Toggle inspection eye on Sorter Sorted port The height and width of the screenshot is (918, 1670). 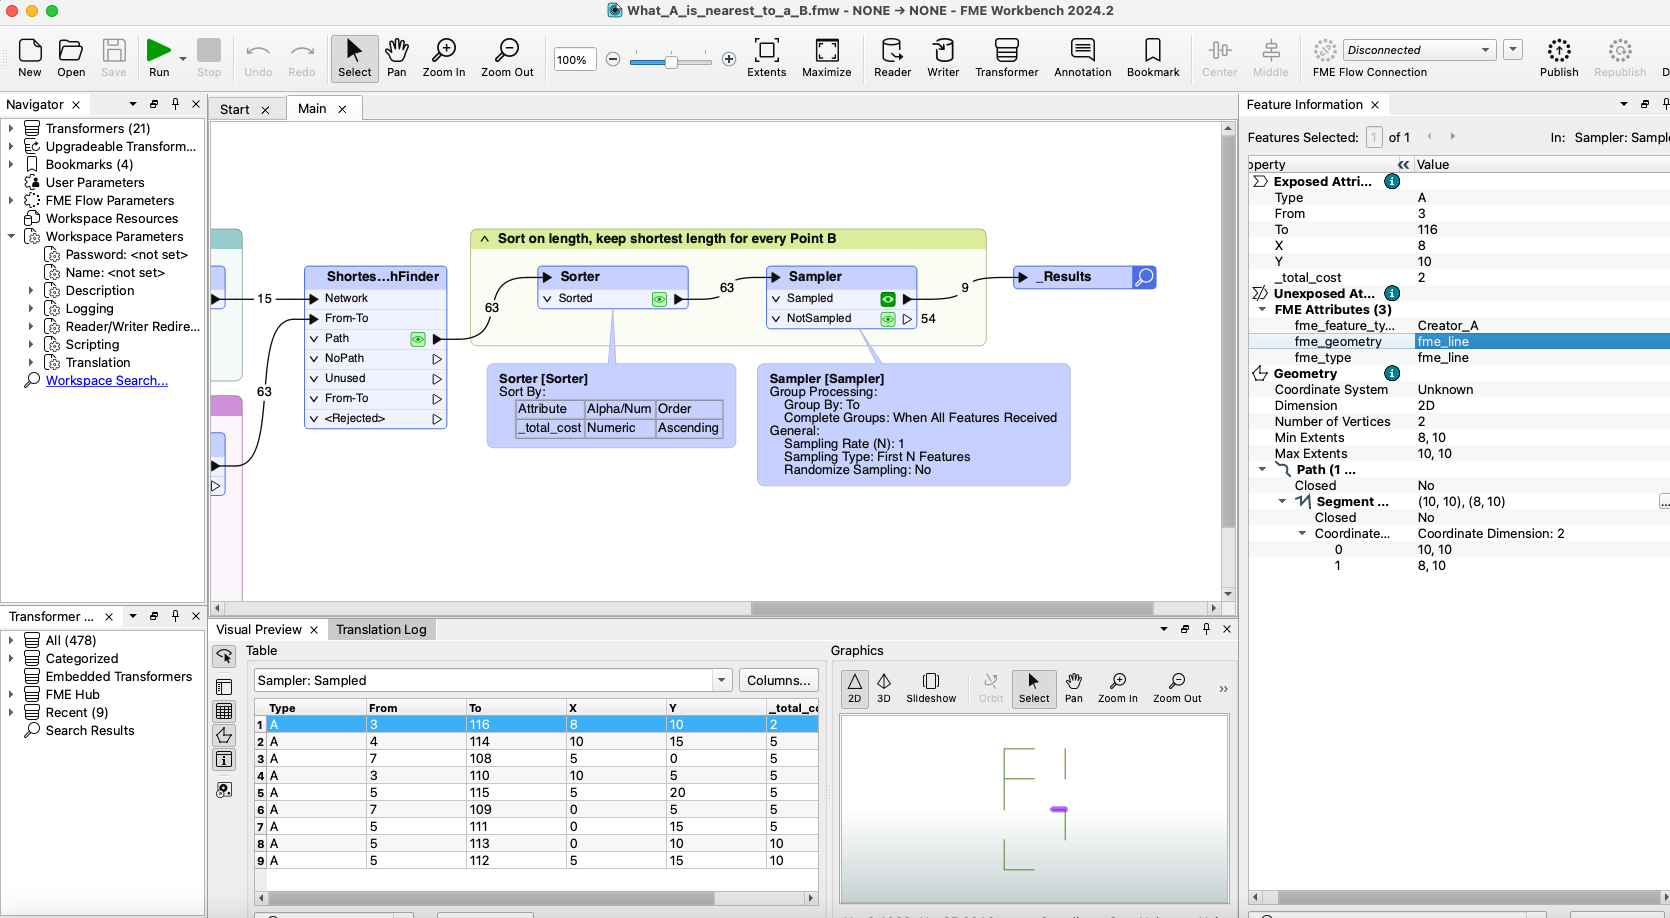(x=659, y=299)
